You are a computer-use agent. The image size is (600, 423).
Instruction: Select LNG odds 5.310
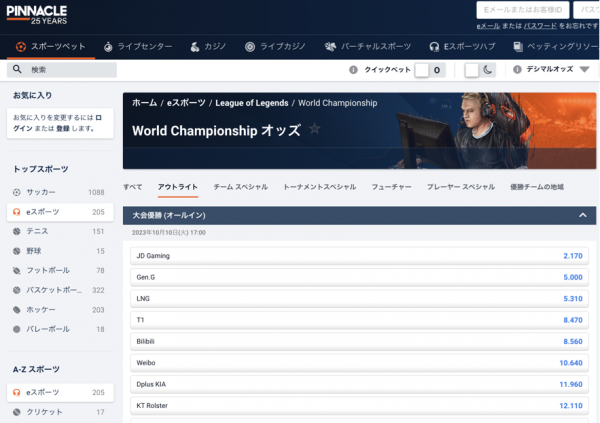(x=359, y=299)
